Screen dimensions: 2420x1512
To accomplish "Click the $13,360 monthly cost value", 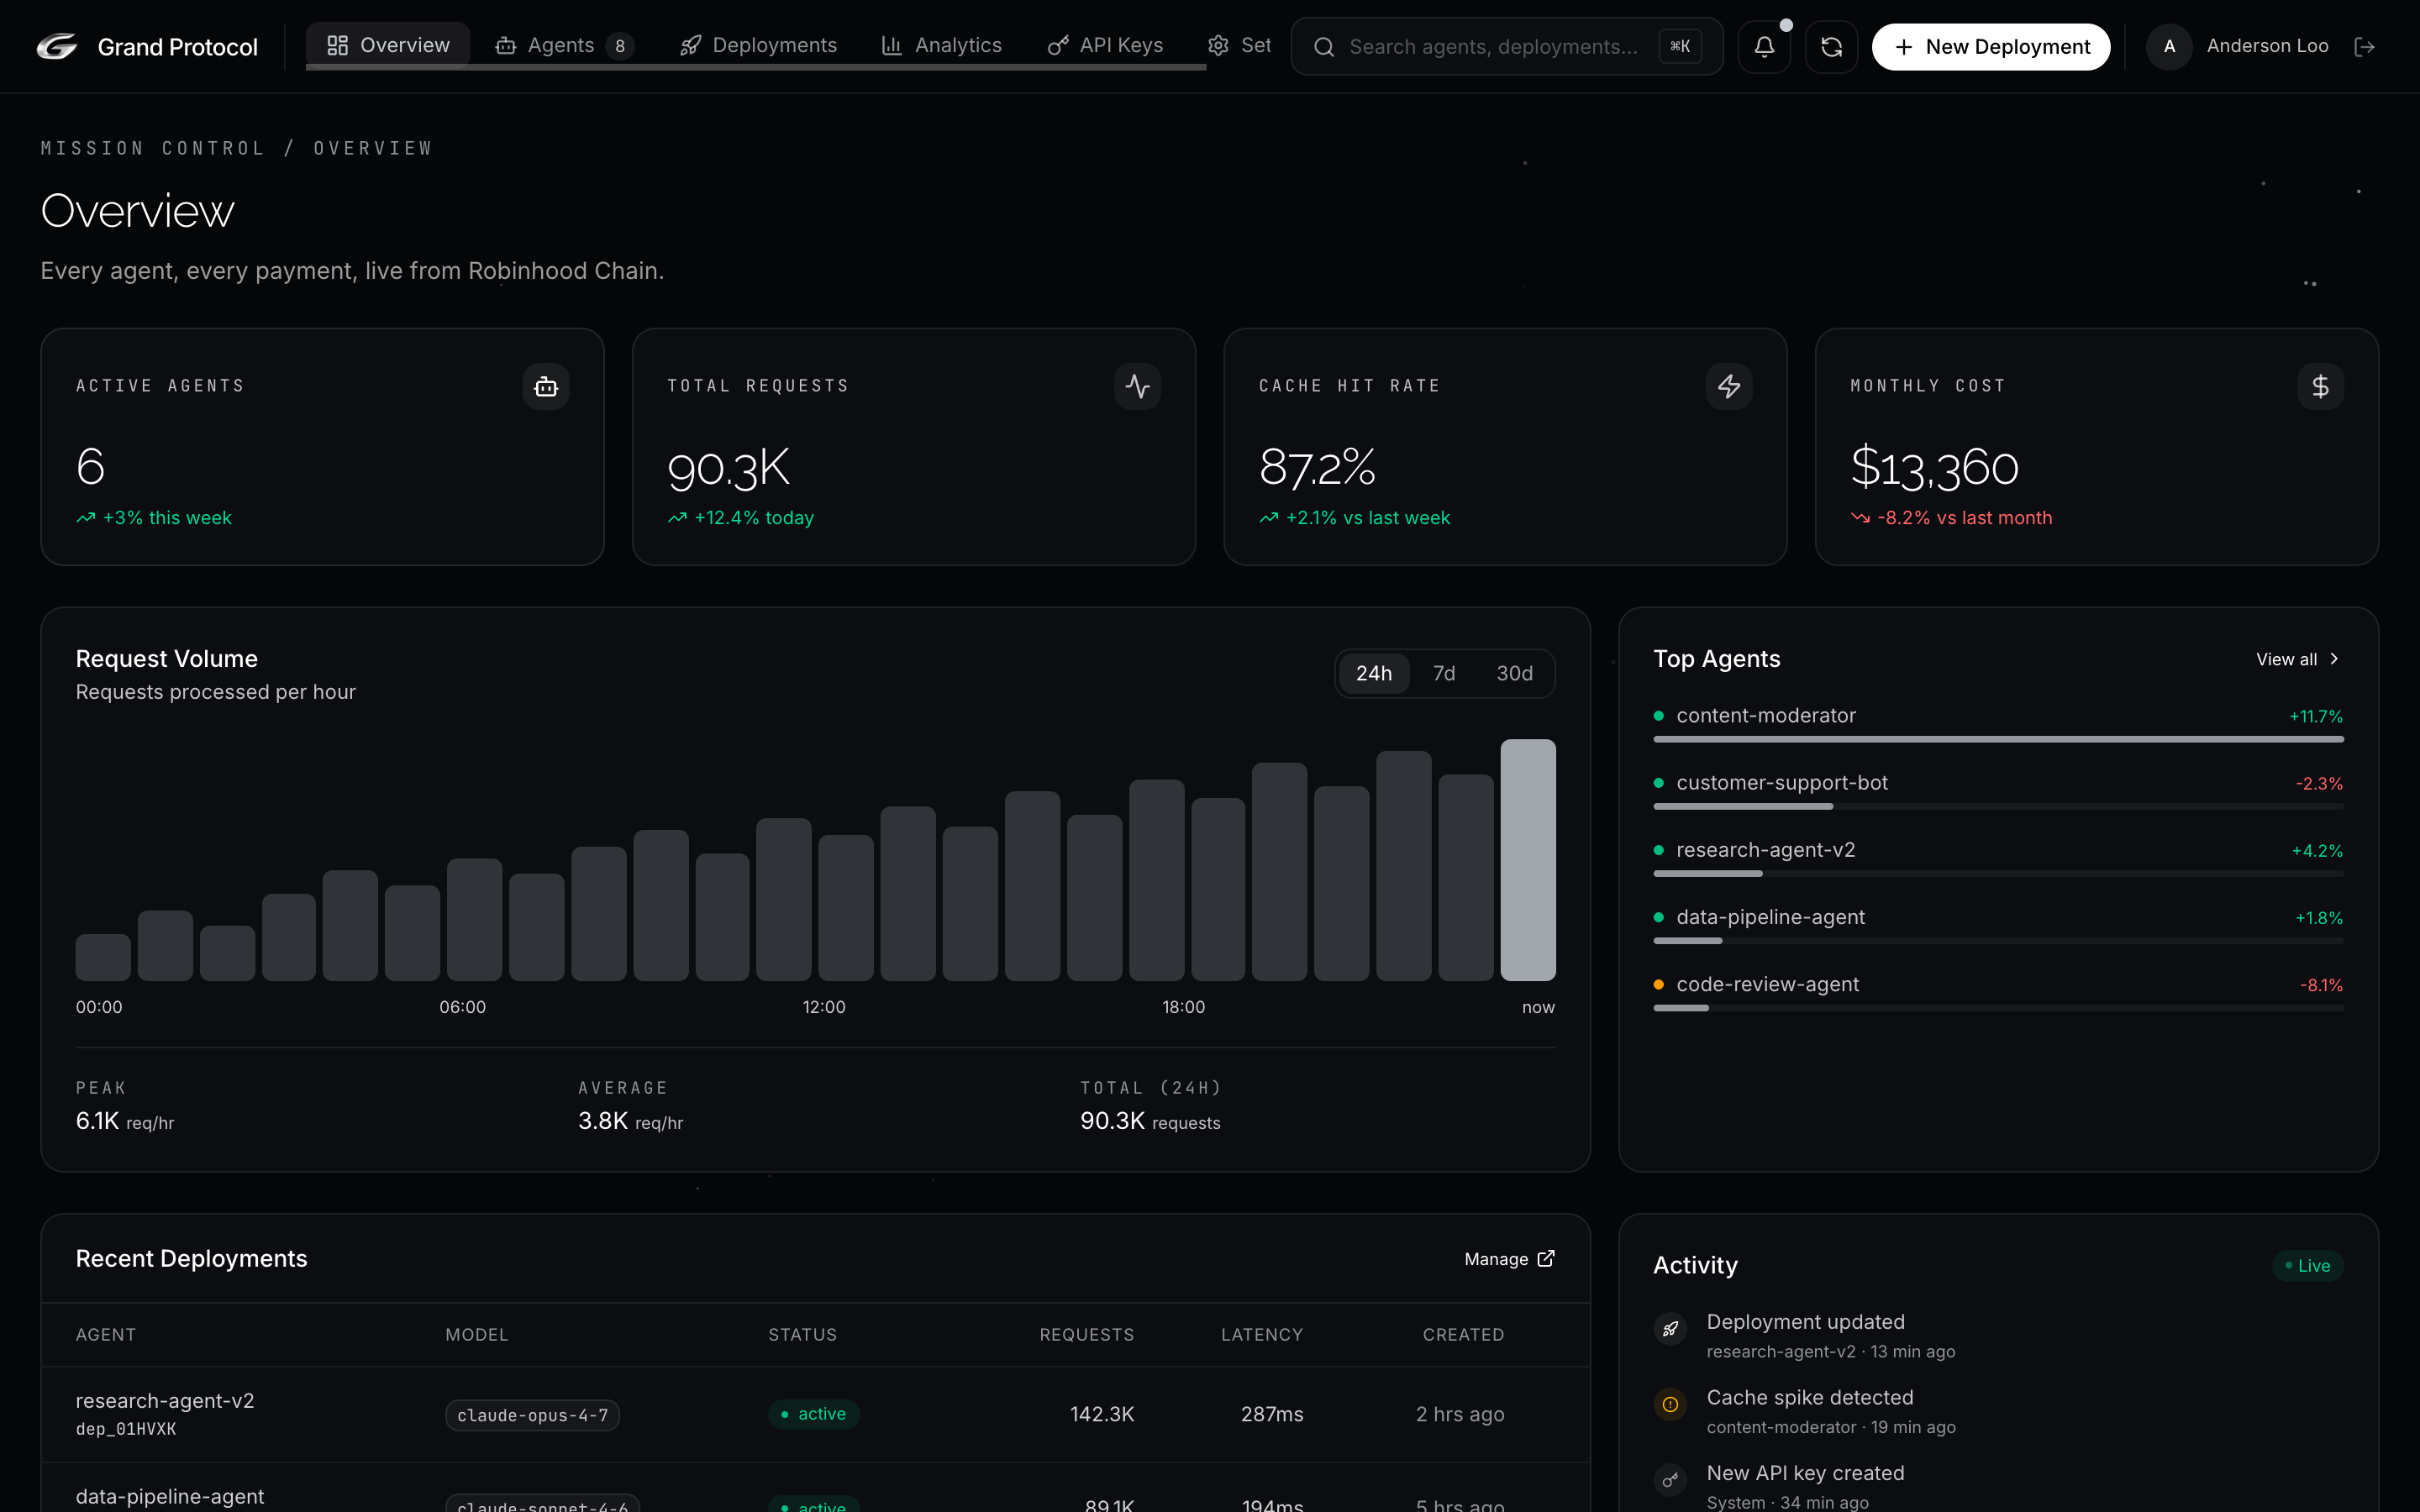I will click(1934, 468).
